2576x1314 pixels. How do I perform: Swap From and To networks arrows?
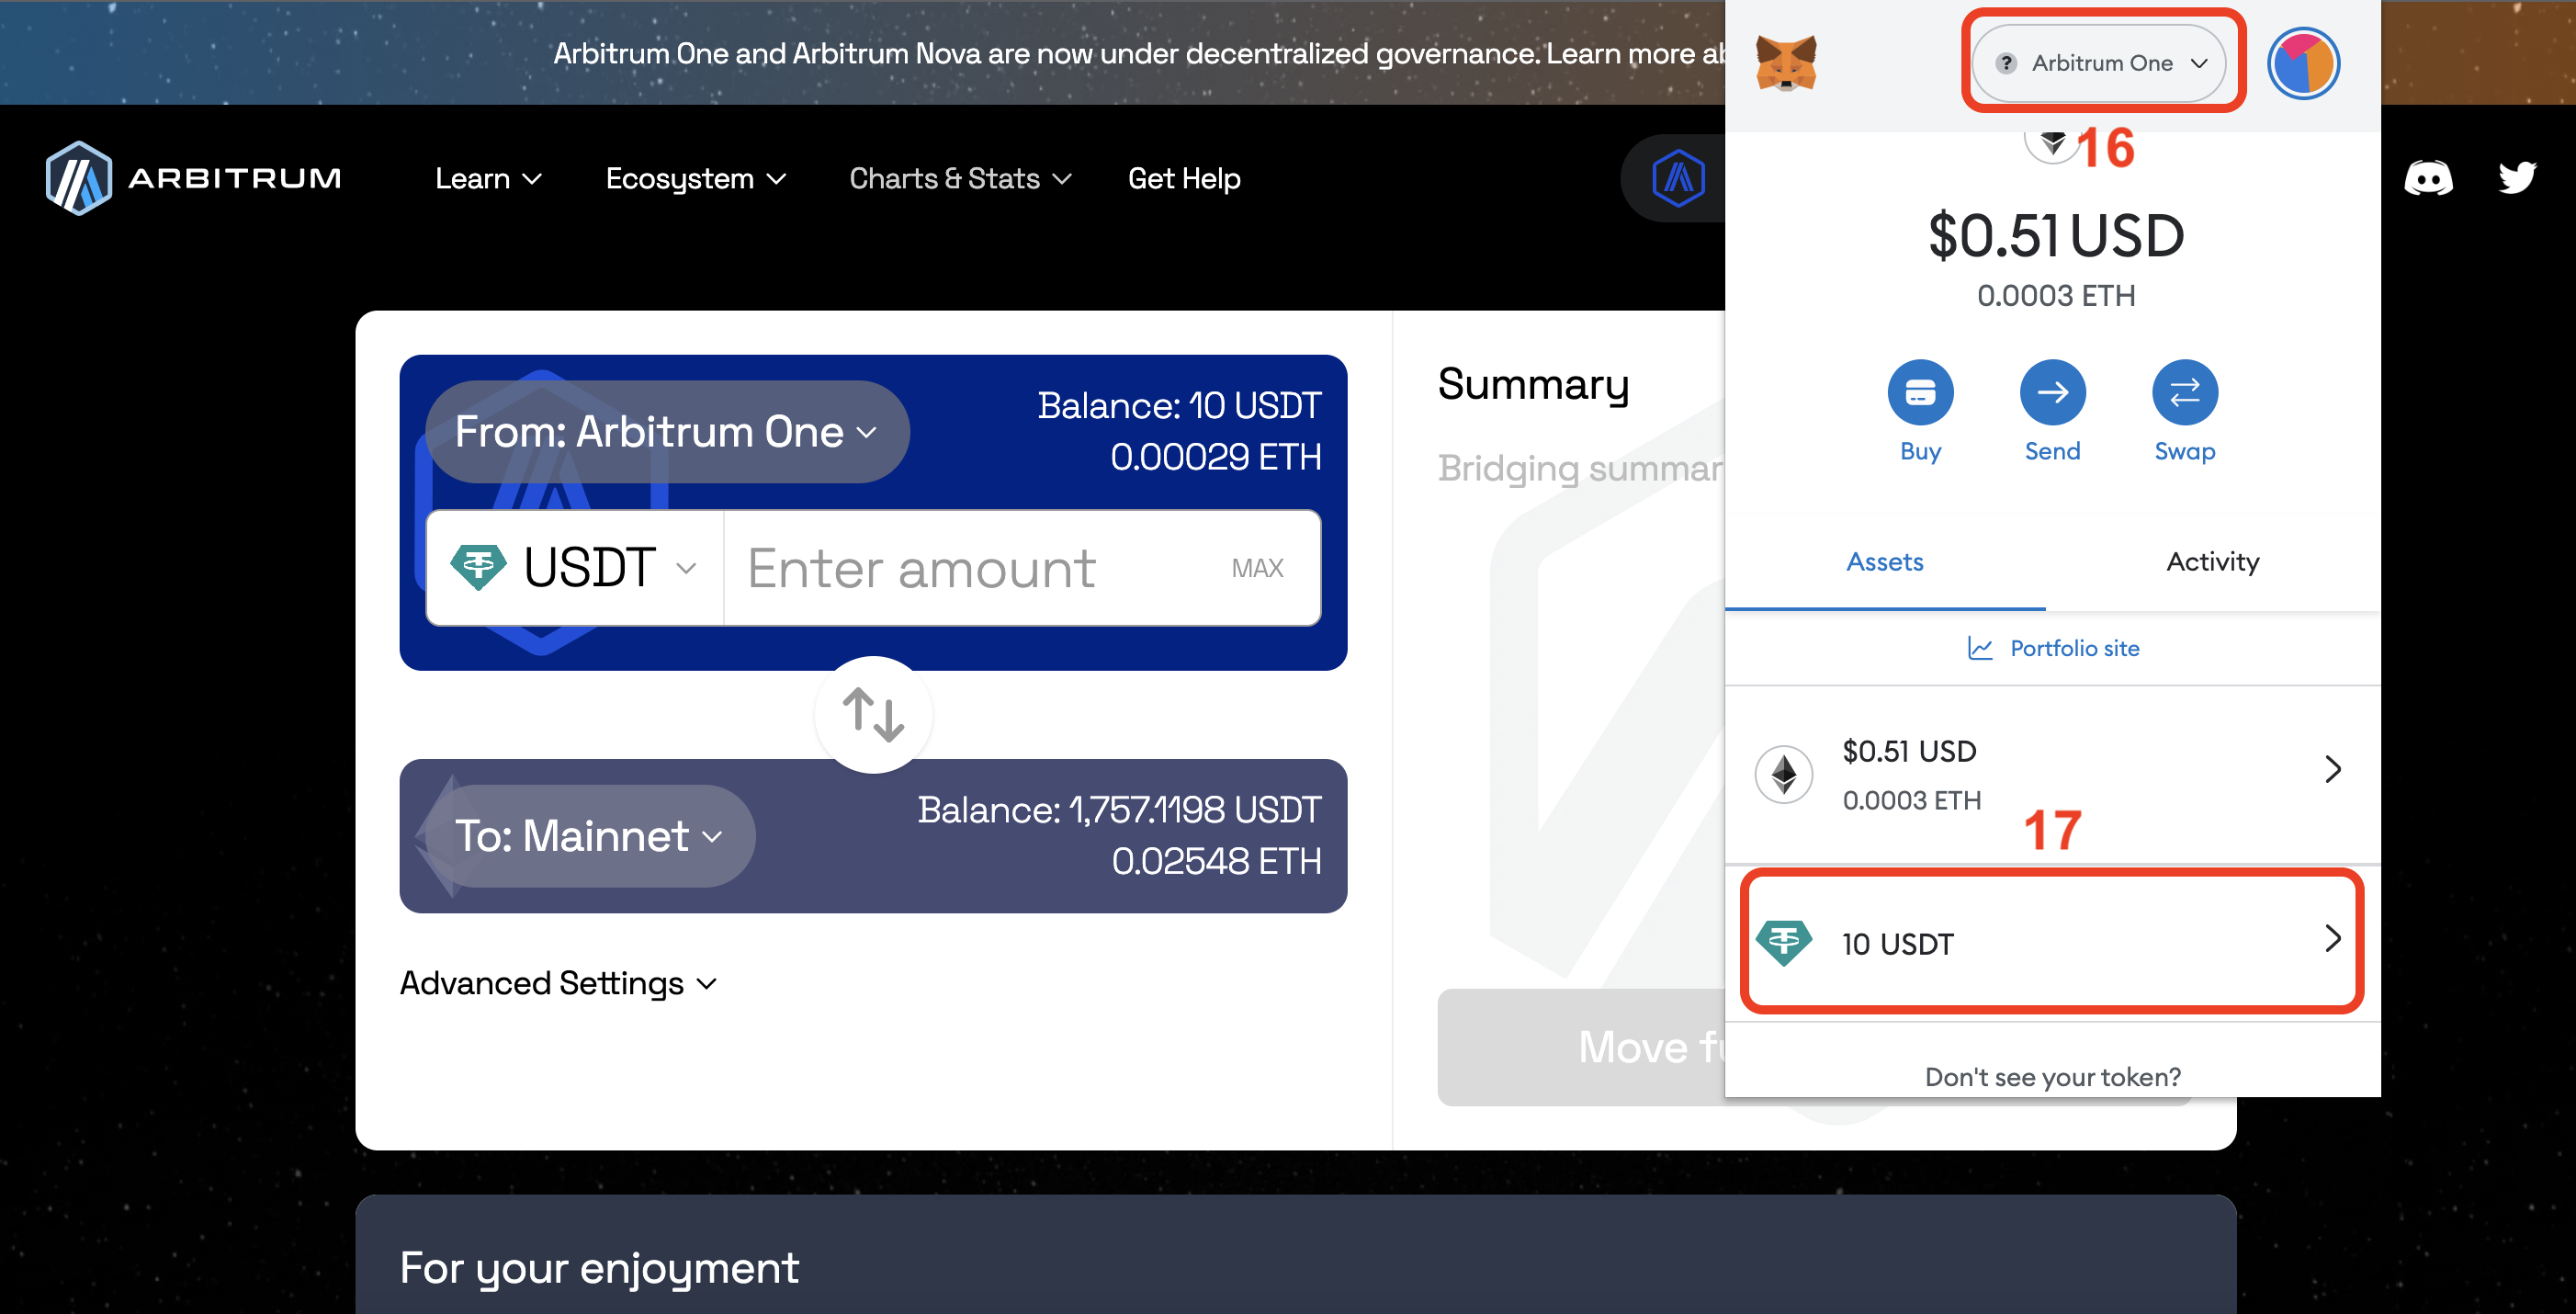pyautogui.click(x=873, y=714)
